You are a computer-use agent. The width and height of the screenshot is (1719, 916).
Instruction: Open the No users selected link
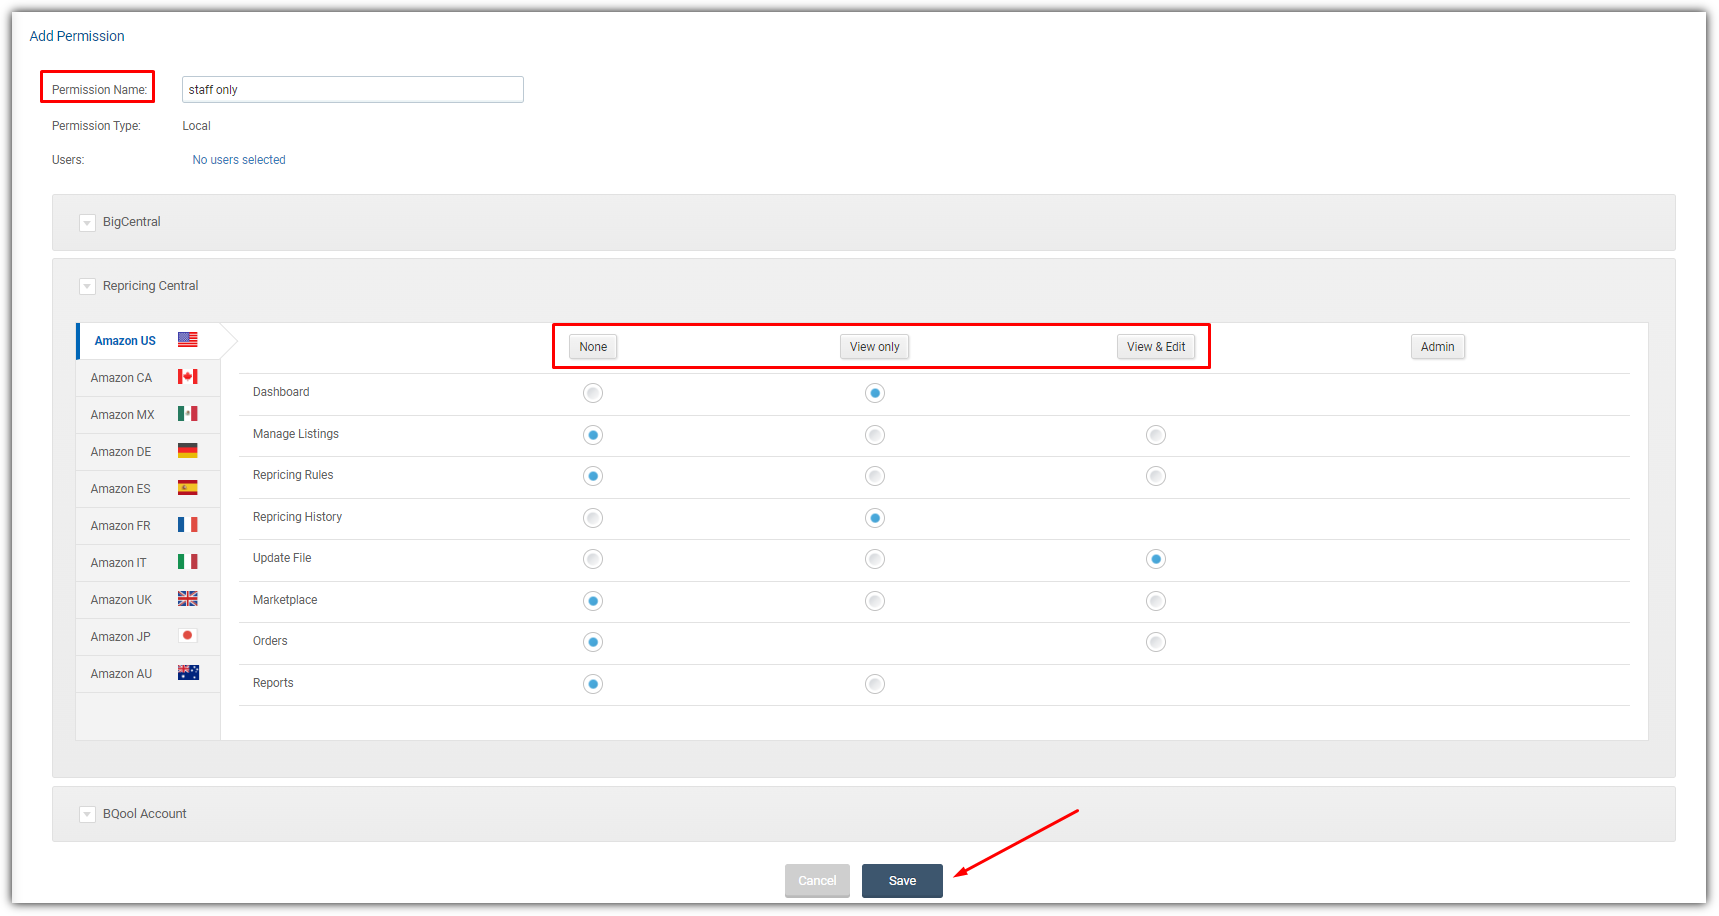coord(239,160)
